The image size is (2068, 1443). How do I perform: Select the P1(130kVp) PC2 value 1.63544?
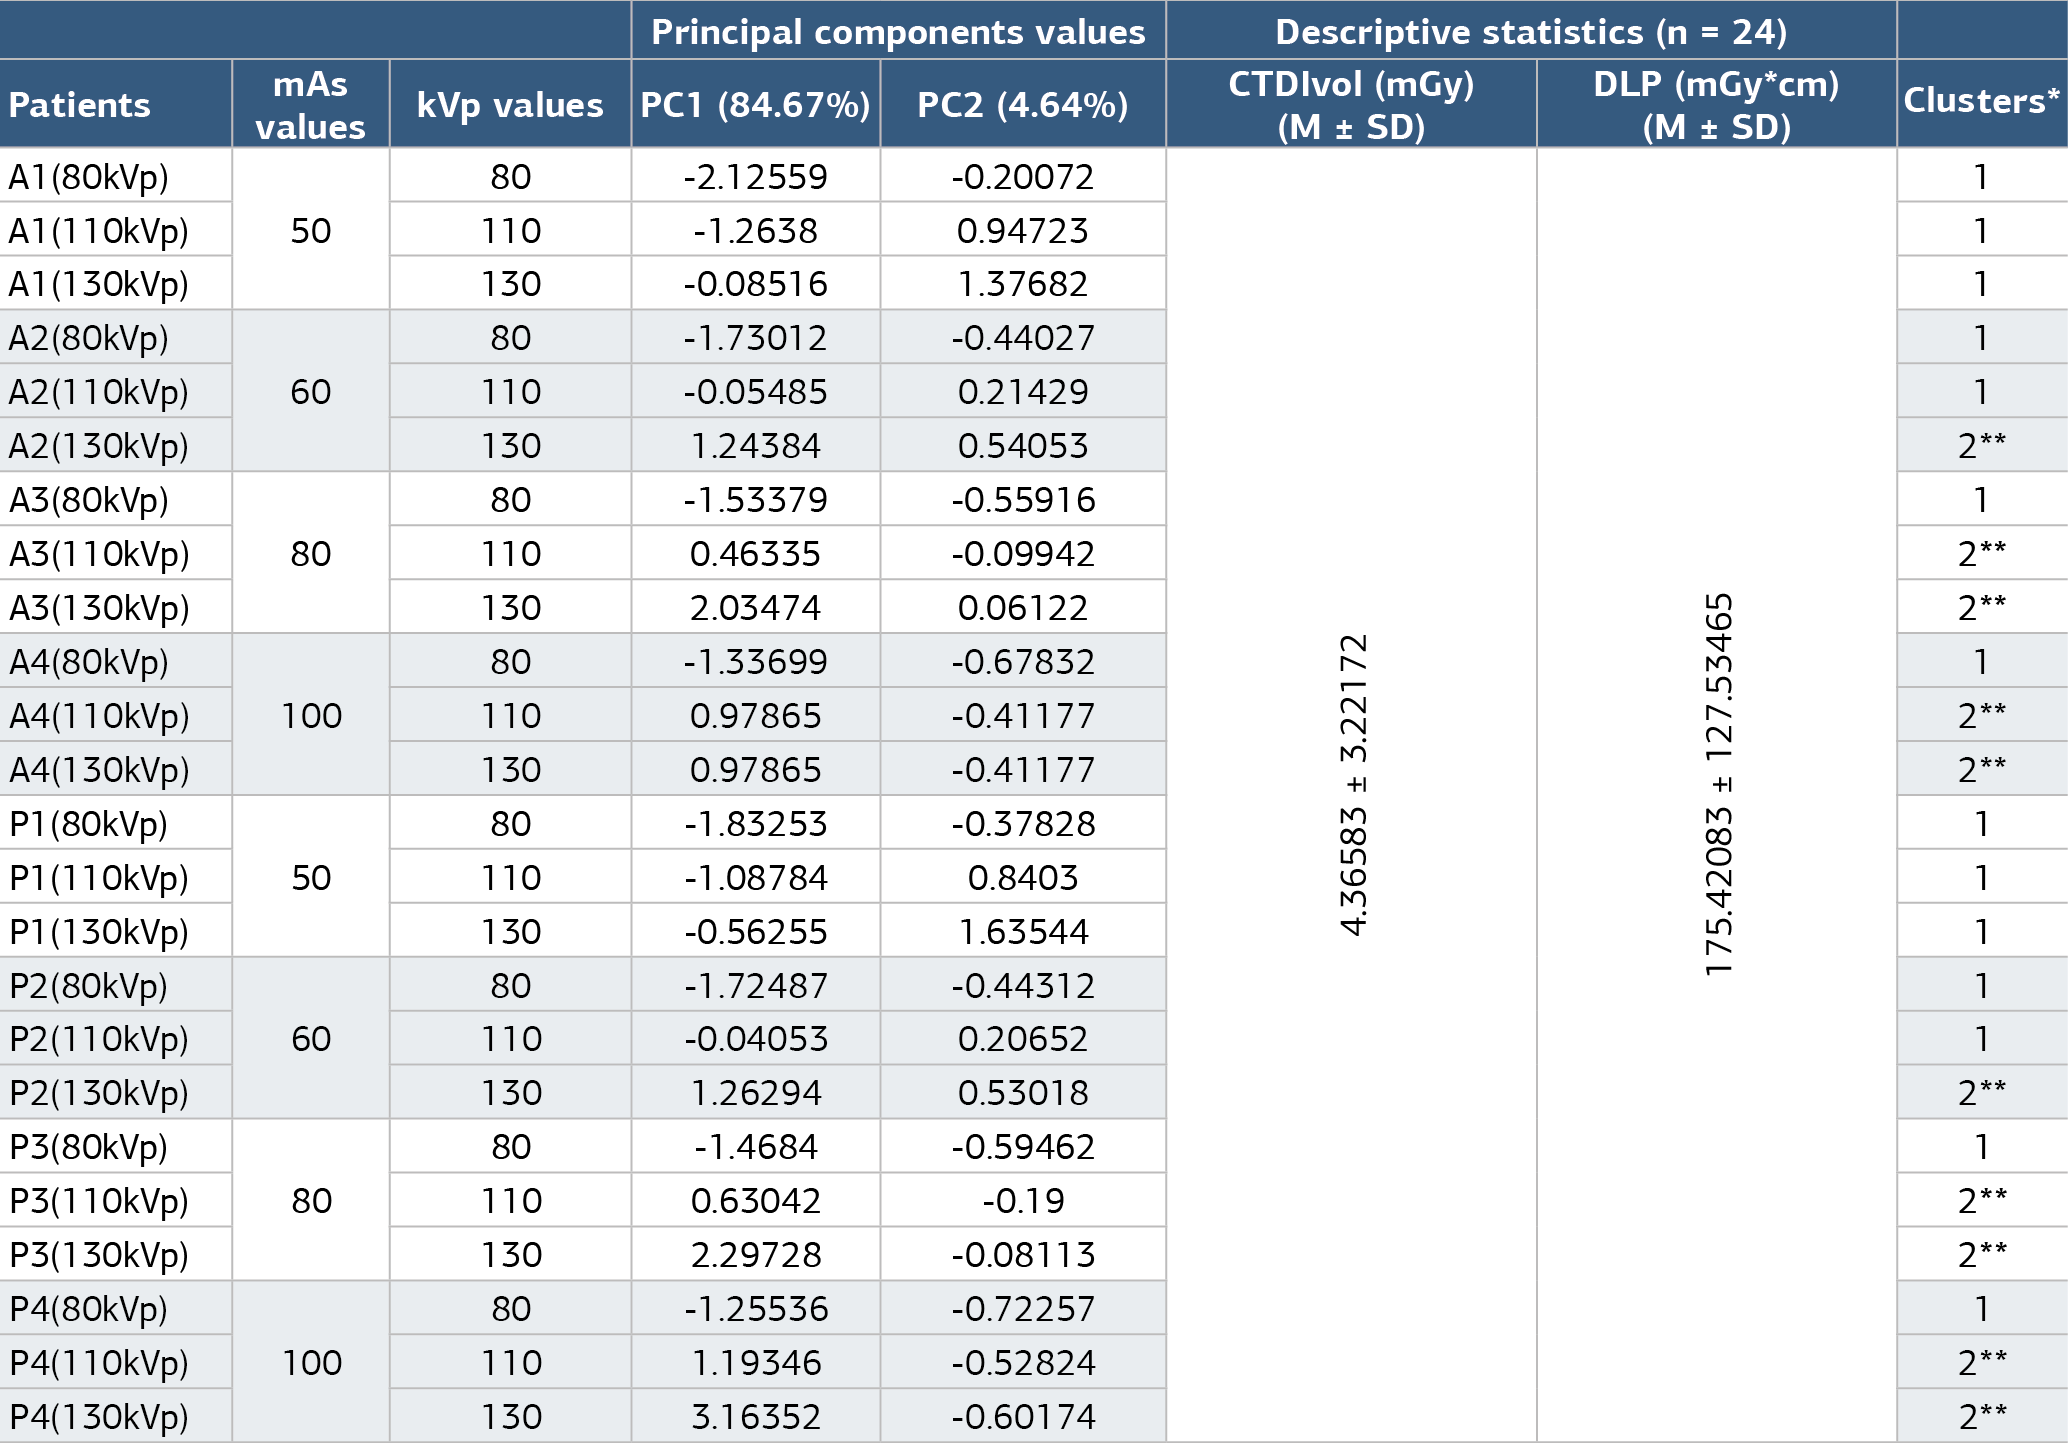tap(1023, 932)
